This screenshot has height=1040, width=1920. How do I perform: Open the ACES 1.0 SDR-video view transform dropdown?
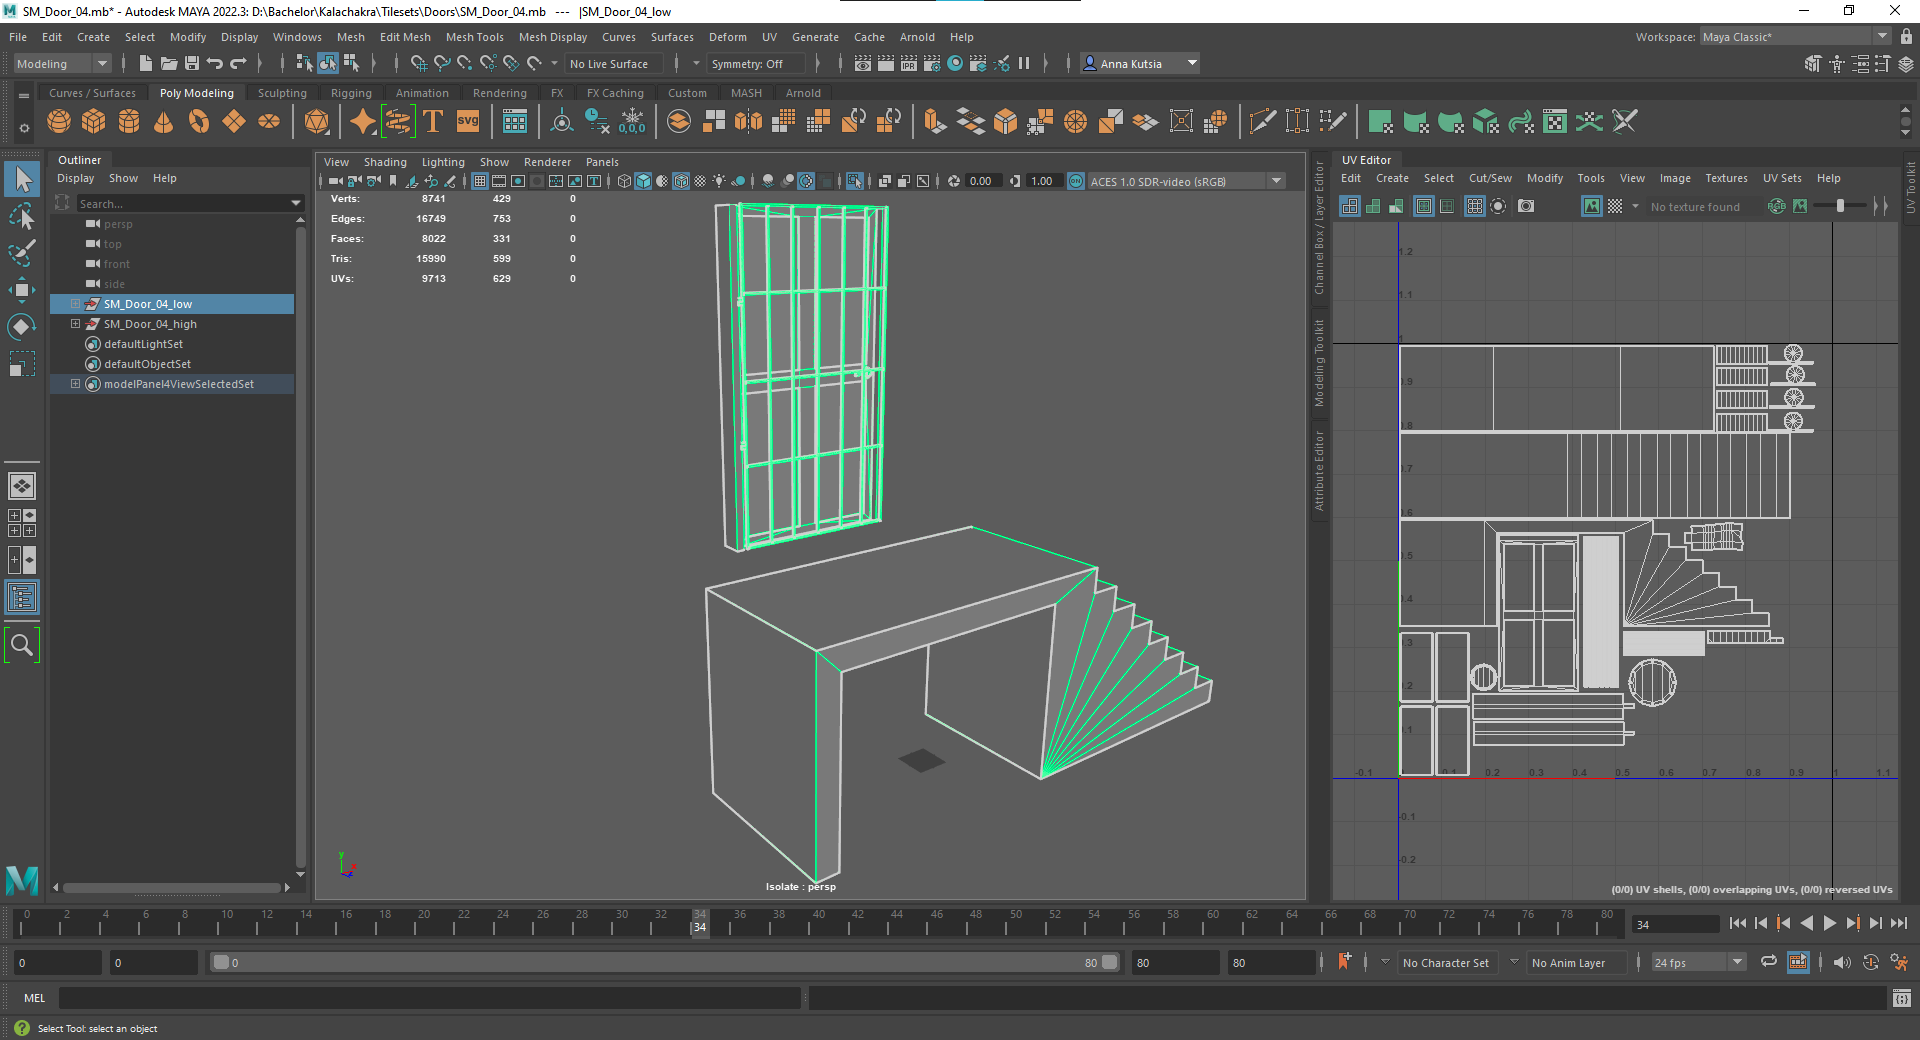(1186, 181)
